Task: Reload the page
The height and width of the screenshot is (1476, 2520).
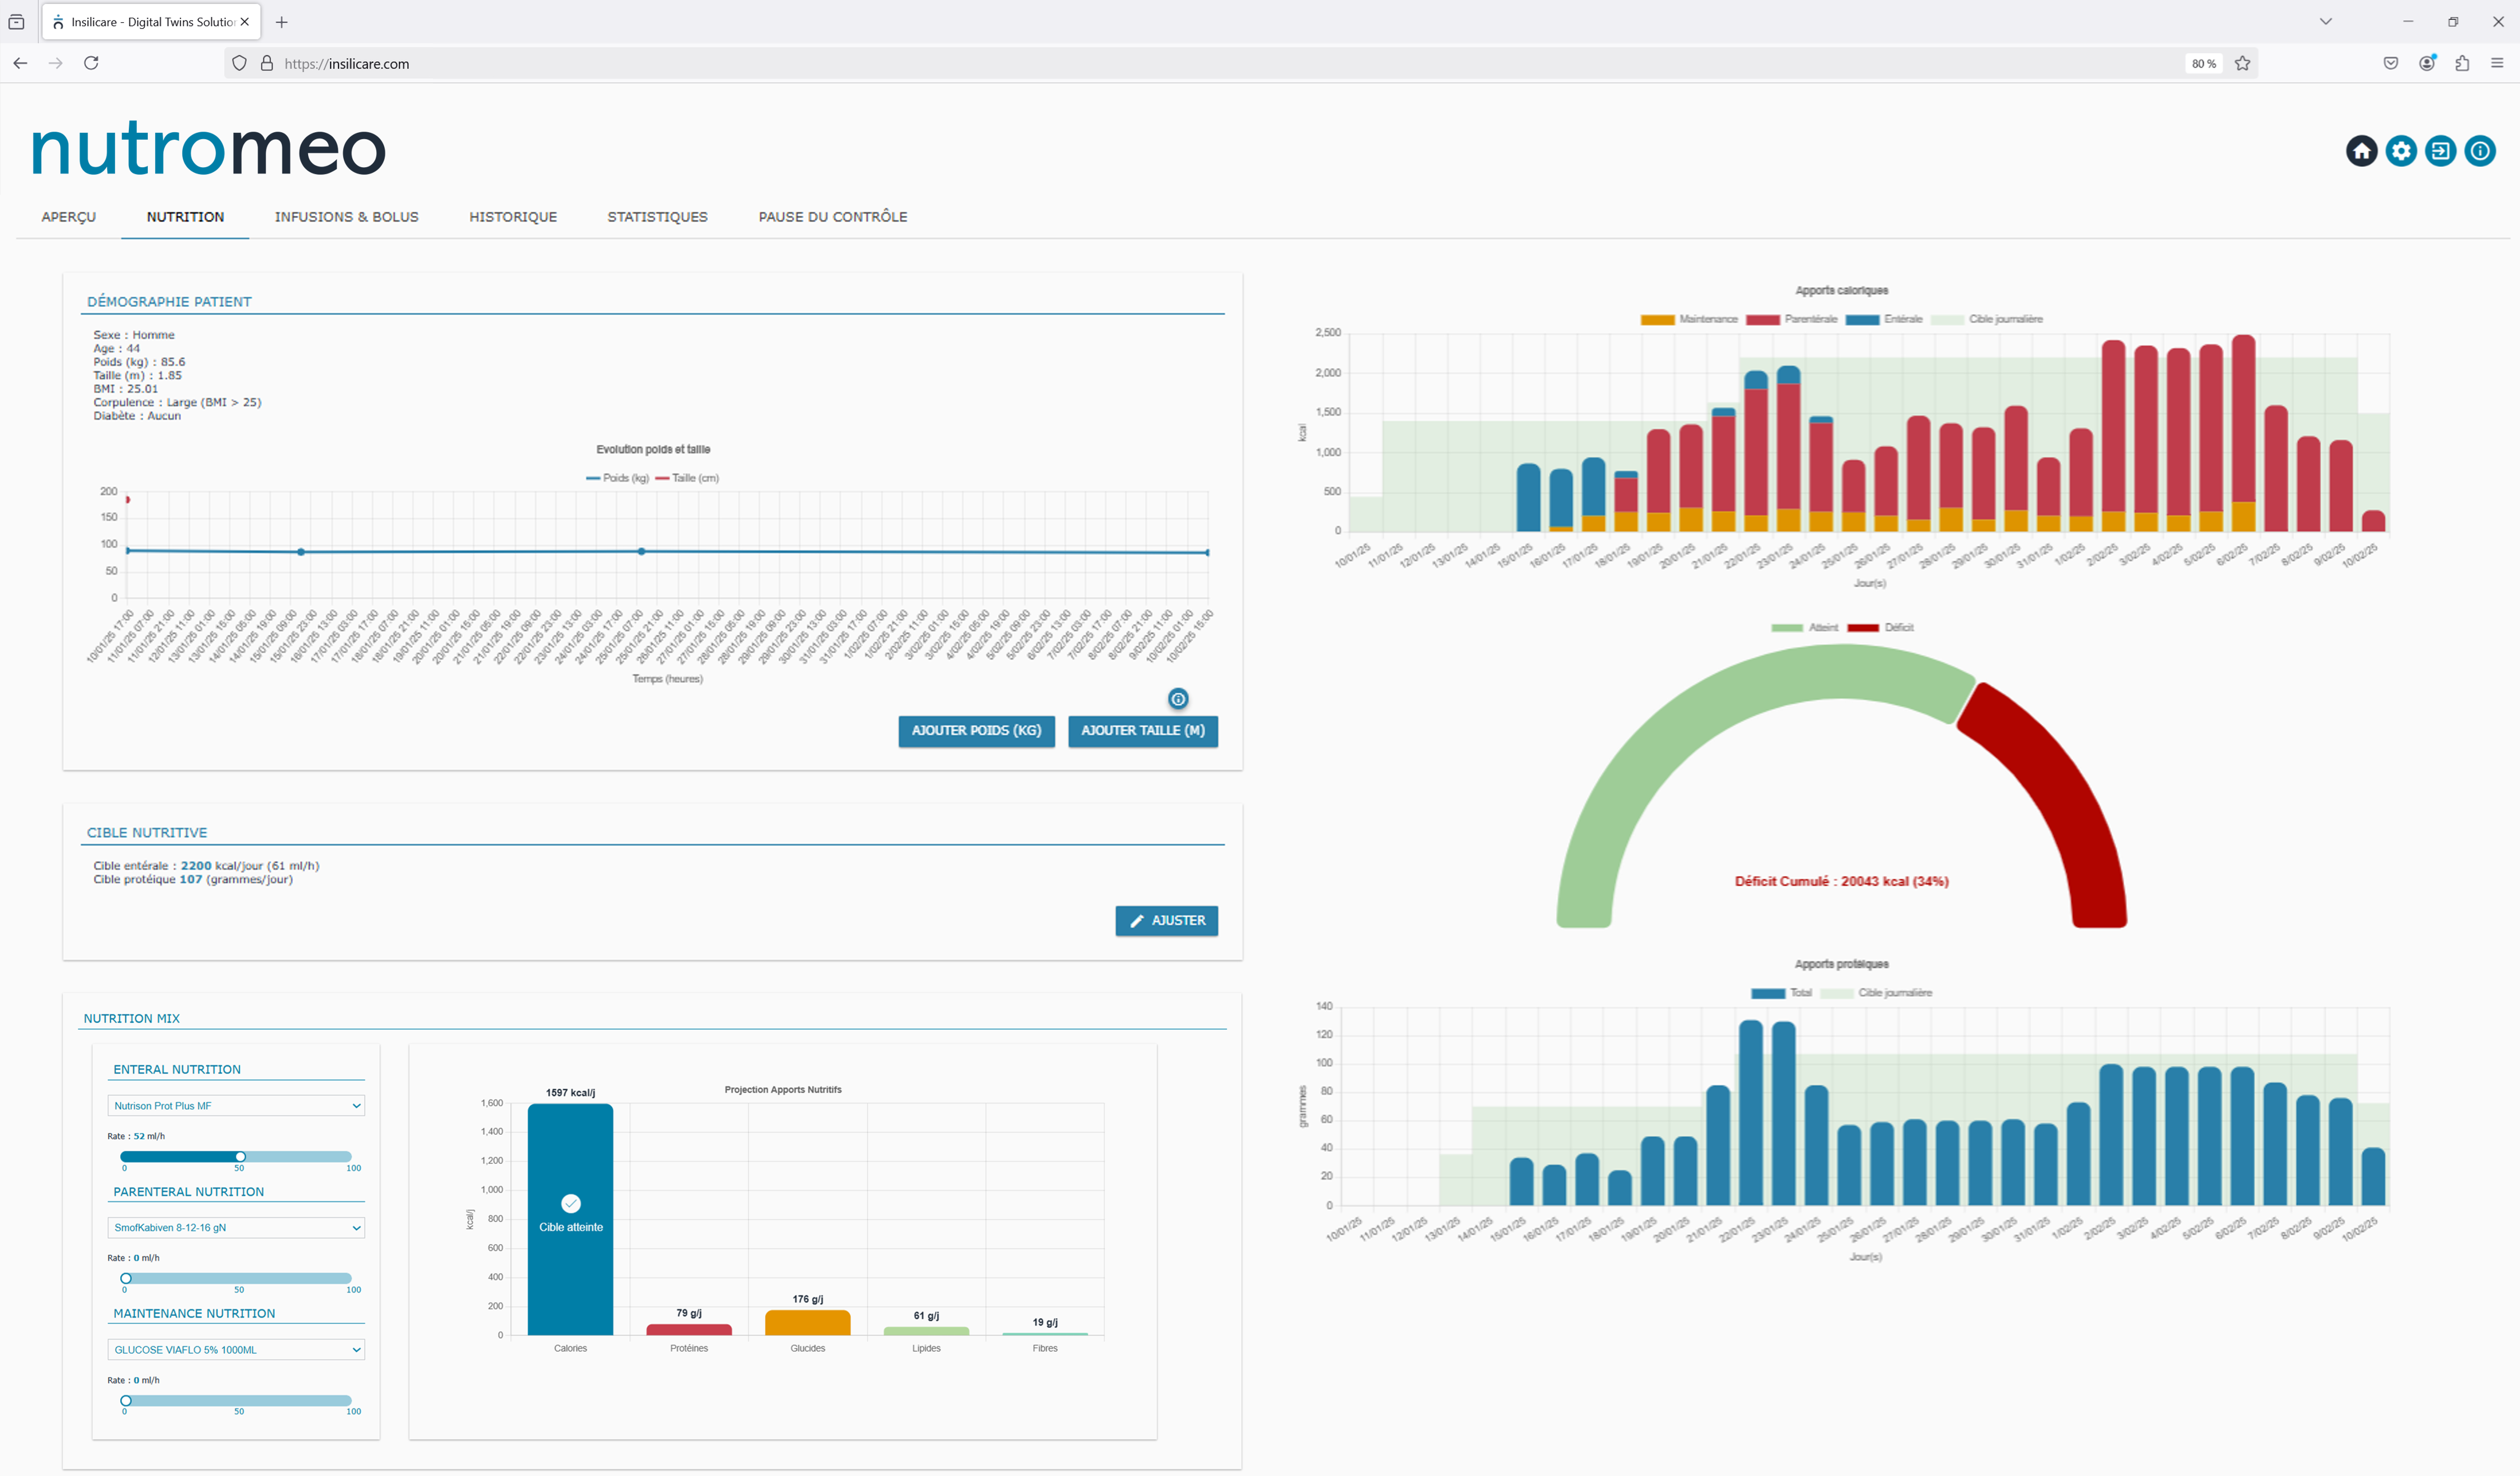Action: click(x=91, y=63)
